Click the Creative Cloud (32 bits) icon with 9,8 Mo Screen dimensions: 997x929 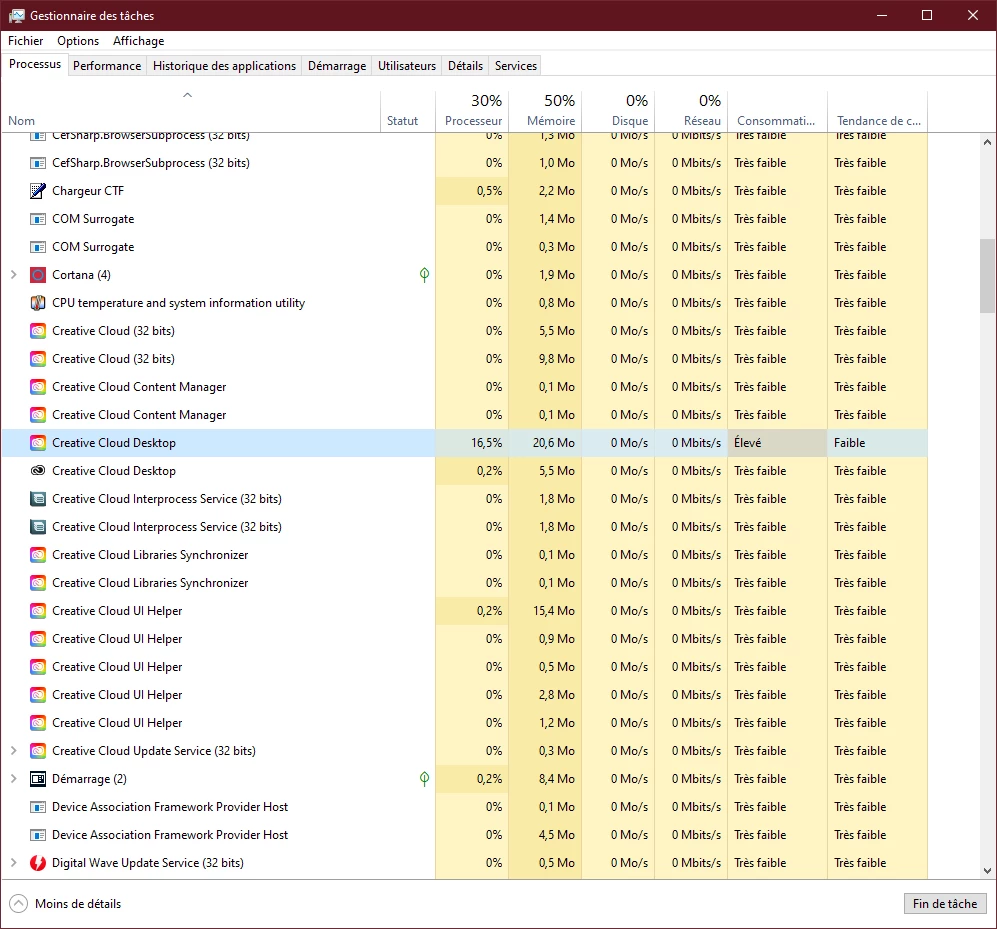[38, 359]
